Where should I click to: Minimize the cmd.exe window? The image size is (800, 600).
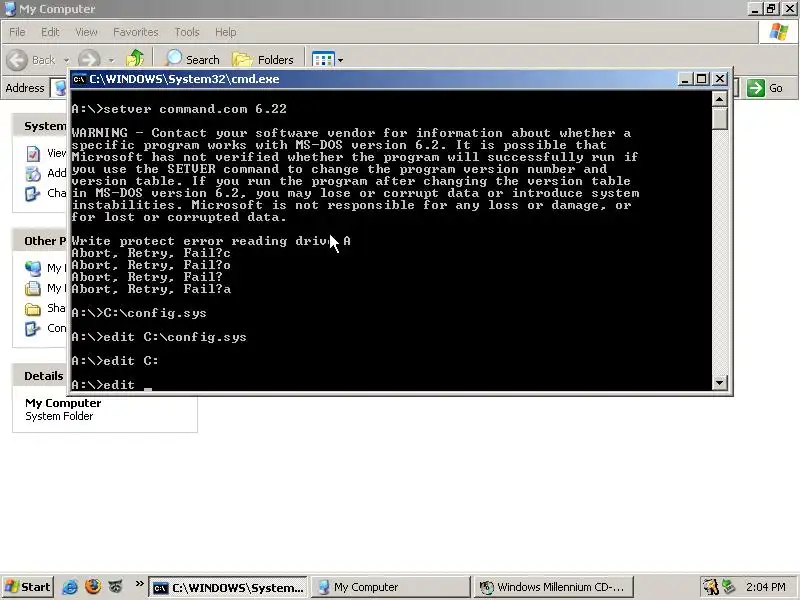(685, 79)
